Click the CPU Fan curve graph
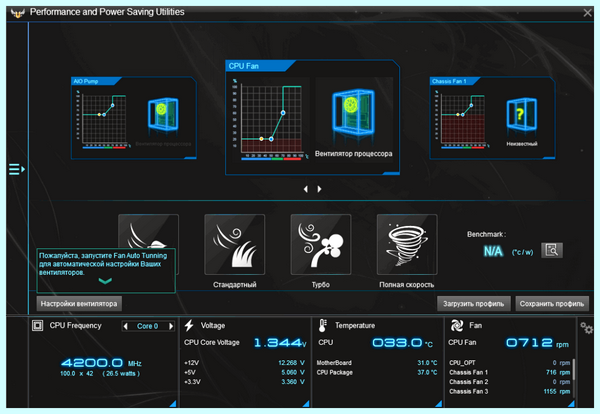This screenshot has height=414, width=600. [271, 119]
